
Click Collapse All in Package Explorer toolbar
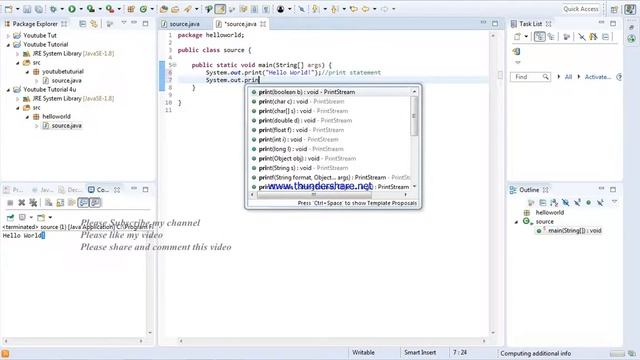pos(82,24)
